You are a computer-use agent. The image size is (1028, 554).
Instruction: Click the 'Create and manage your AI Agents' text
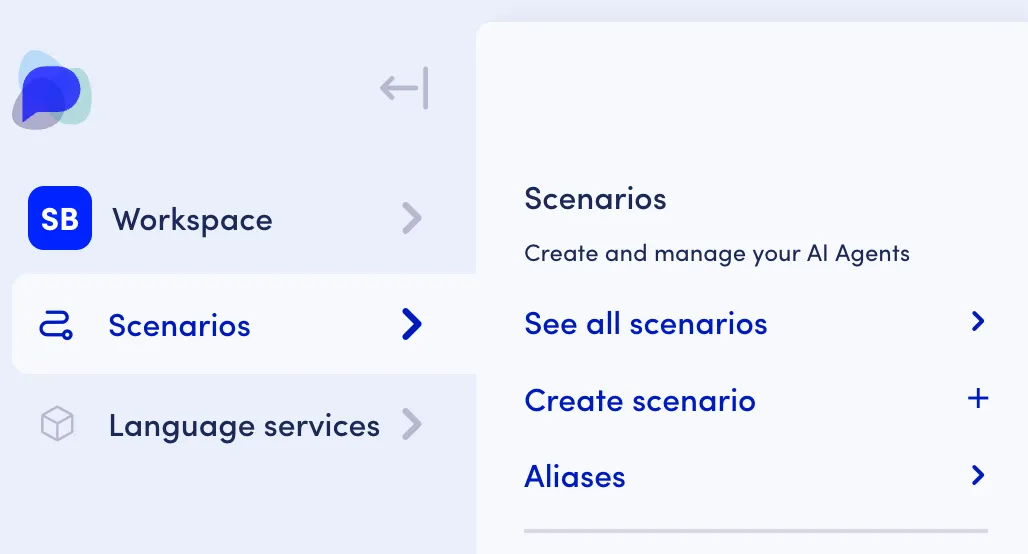[x=717, y=254]
